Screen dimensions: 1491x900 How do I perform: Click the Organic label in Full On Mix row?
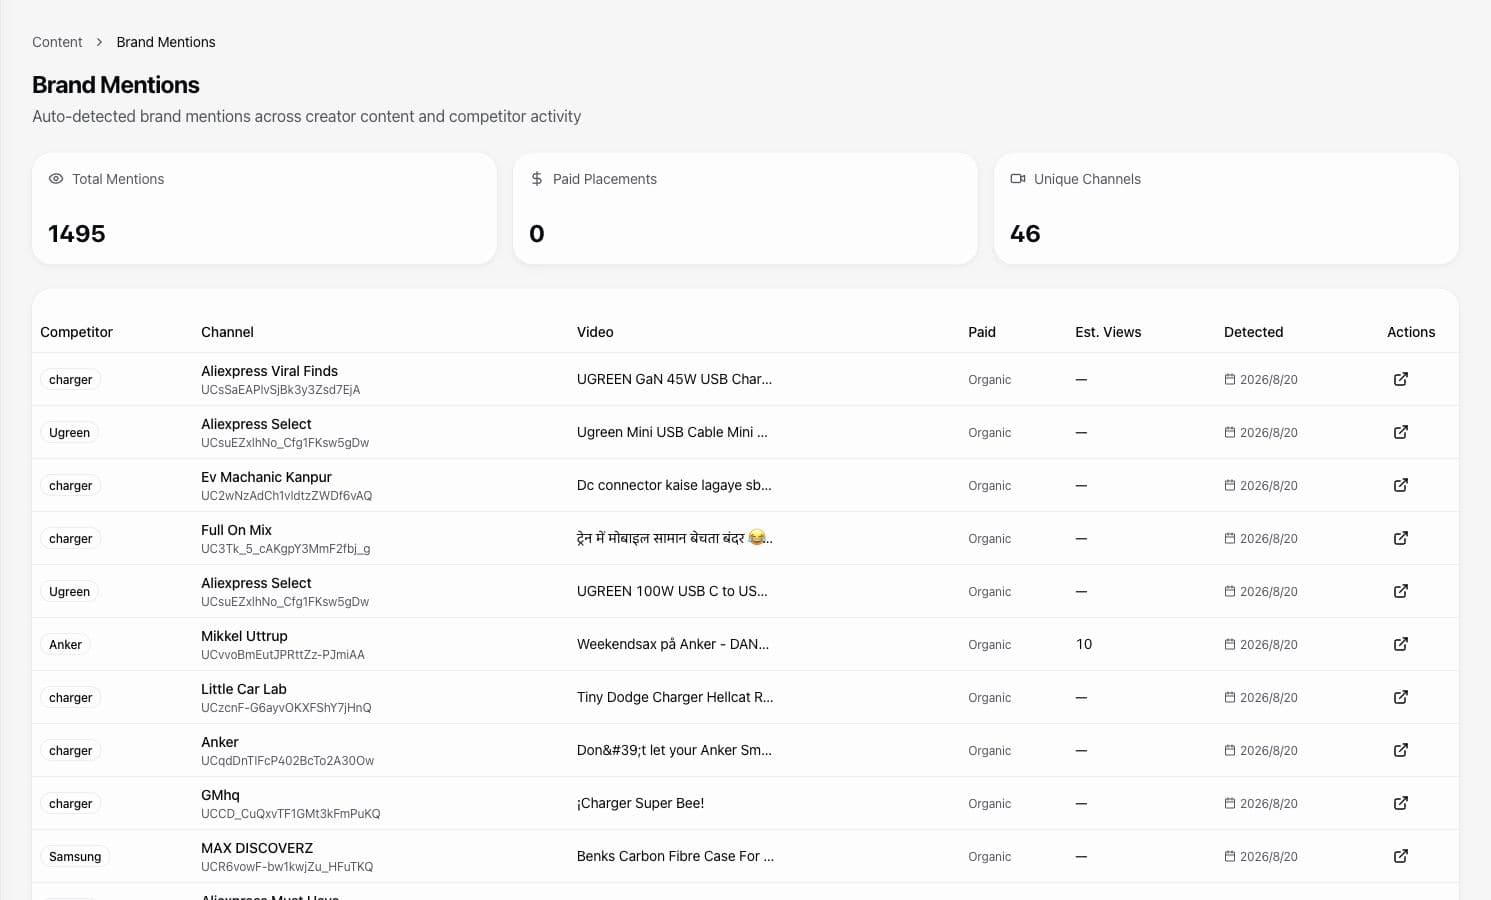(989, 539)
